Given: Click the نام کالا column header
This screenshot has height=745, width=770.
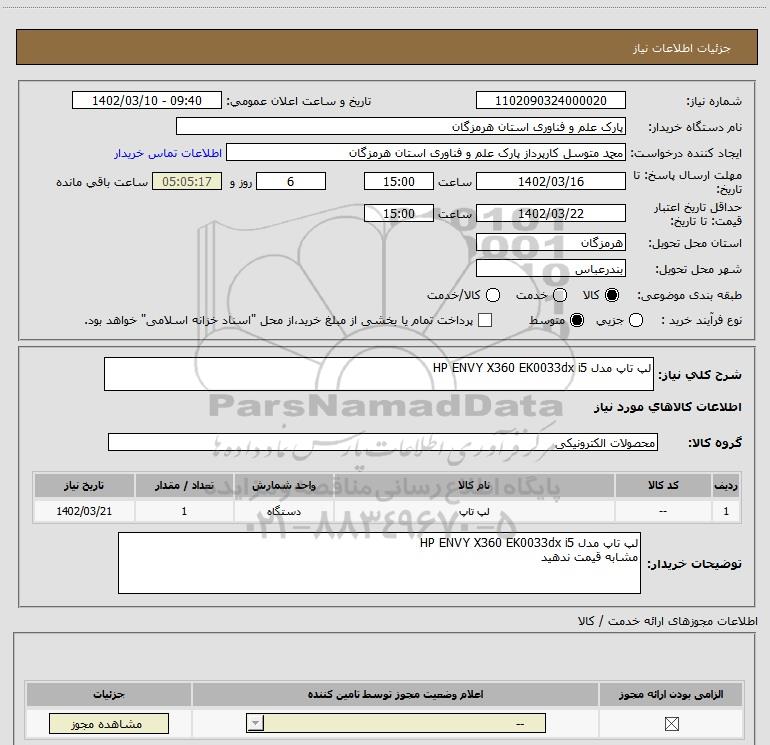Looking at the screenshot, I should (474, 485).
